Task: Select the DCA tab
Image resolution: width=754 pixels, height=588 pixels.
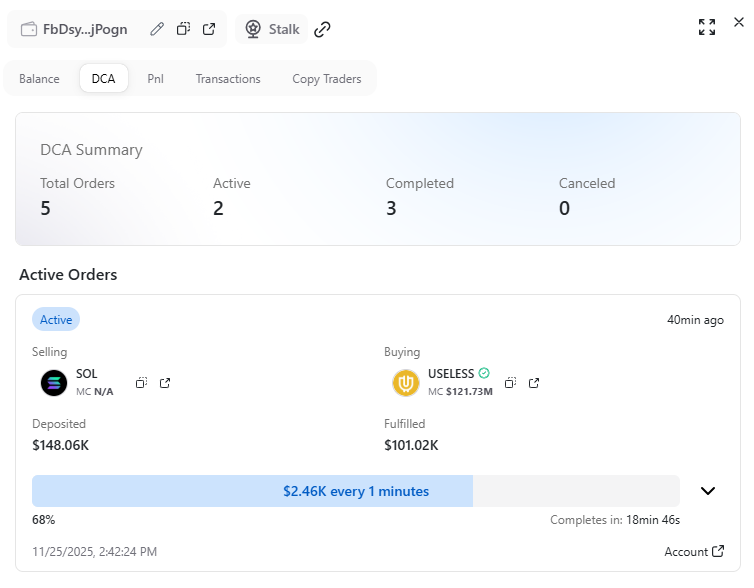Action: click(103, 78)
